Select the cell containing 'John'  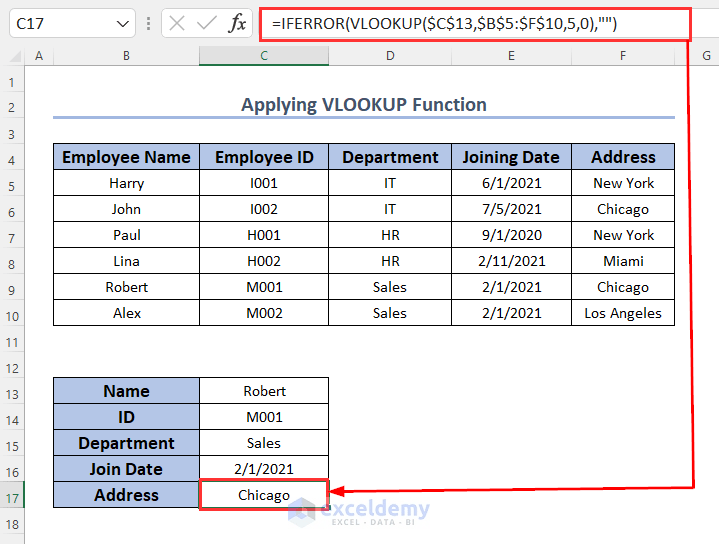(x=126, y=209)
